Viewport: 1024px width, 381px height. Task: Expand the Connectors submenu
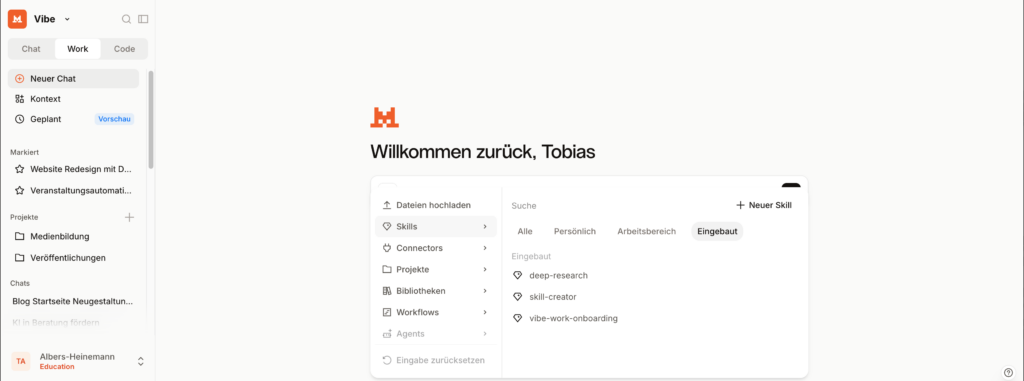pos(436,248)
